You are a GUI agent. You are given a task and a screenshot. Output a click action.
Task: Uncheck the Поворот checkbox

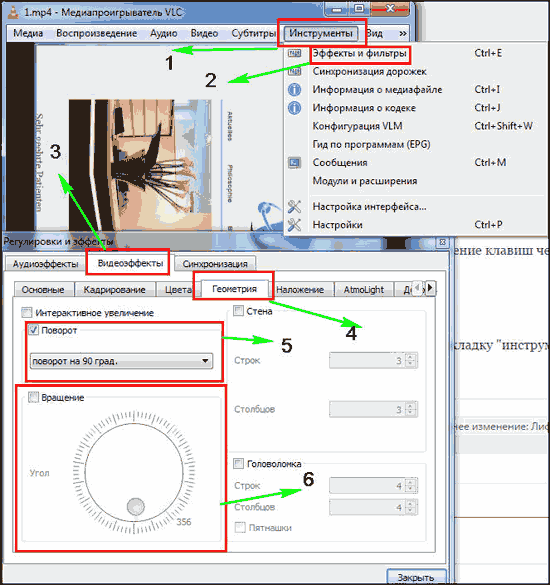click(34, 330)
